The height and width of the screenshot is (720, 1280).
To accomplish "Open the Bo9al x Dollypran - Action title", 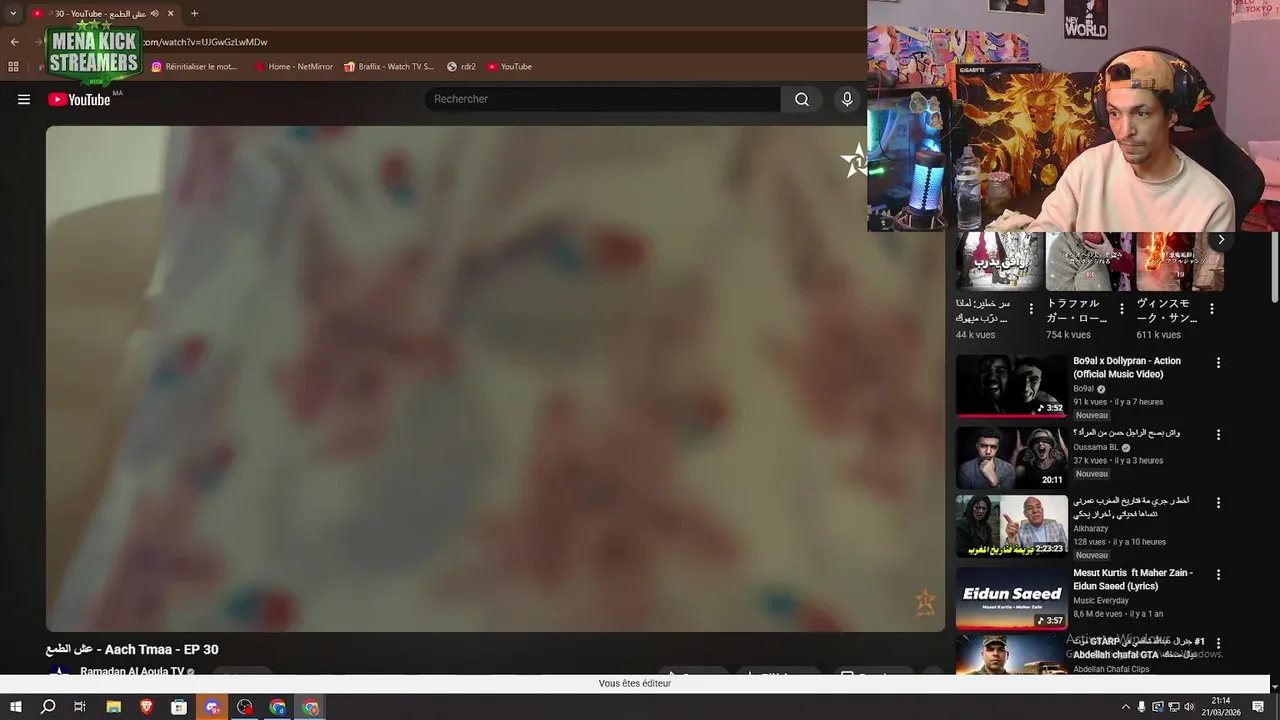I will click(x=1127, y=367).
